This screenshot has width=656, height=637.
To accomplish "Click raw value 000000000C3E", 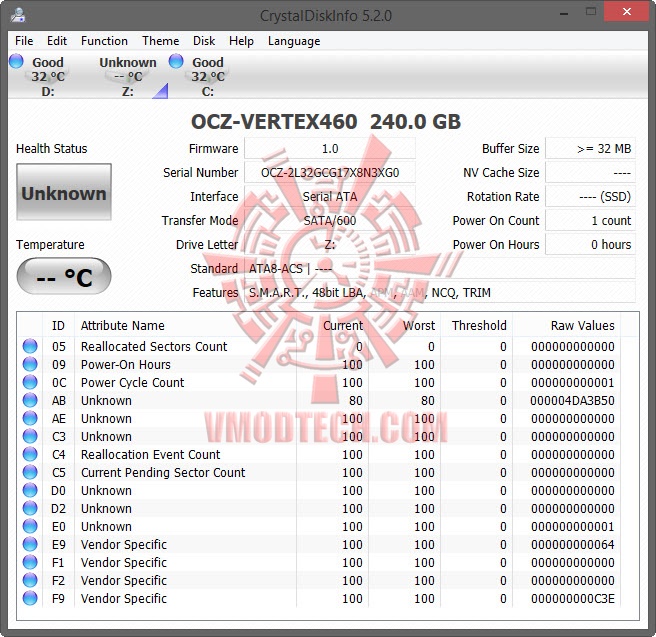I will 572,599.
